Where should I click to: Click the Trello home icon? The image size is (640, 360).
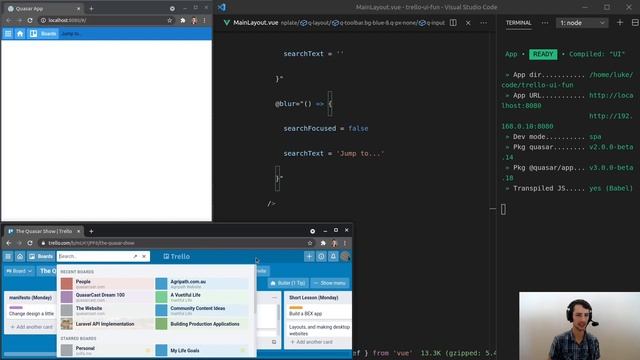(x=20, y=256)
